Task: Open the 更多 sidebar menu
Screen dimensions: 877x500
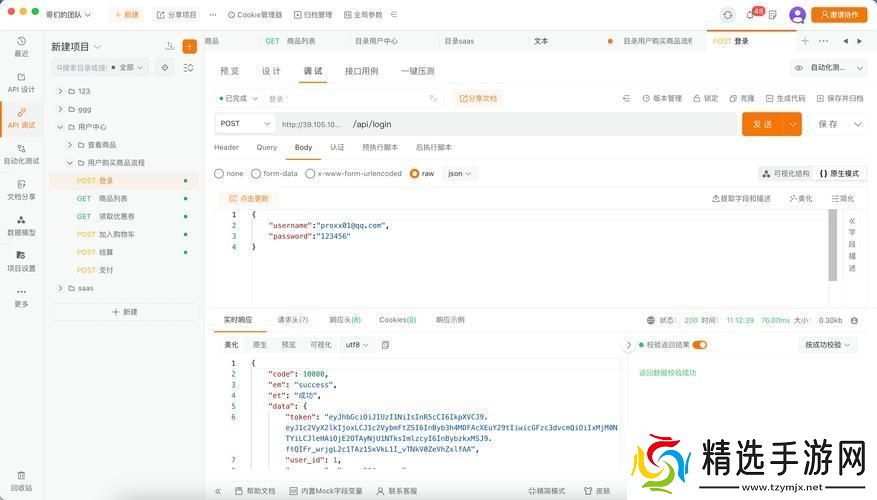Action: click(21, 297)
